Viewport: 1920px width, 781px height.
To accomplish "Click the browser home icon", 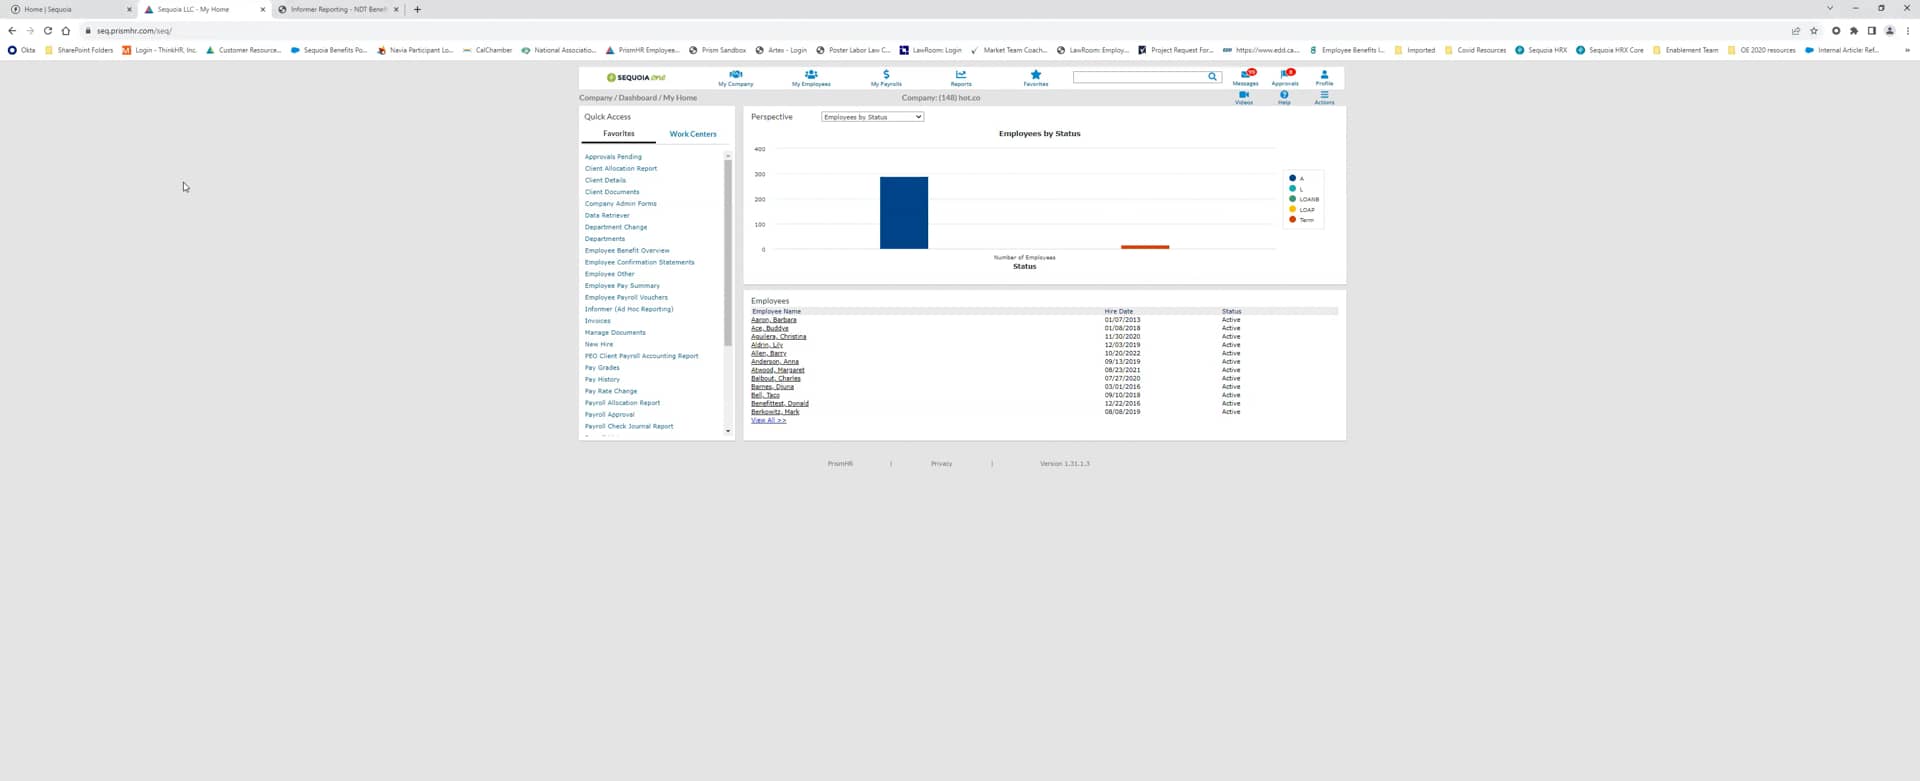I will point(66,31).
